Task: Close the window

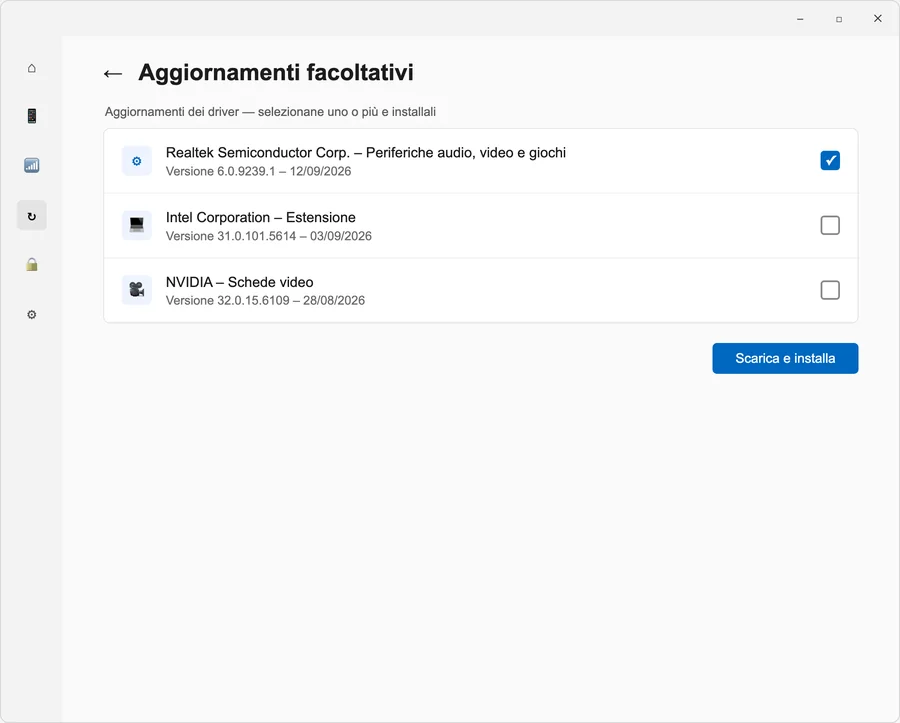Action: pyautogui.click(x=878, y=19)
